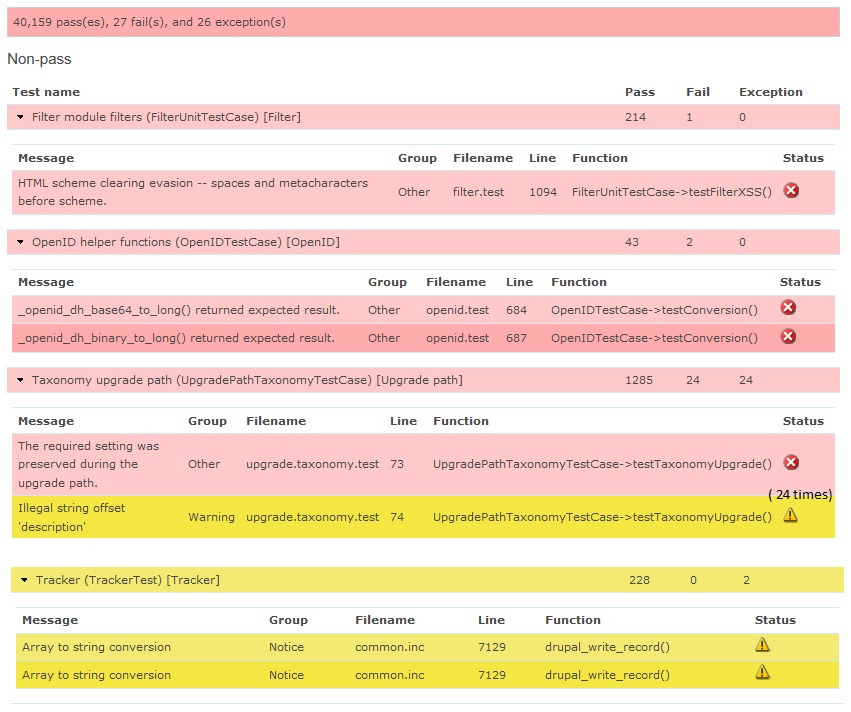Click fail icon for taxonomy line 73
The image size is (851, 712).
point(791,462)
